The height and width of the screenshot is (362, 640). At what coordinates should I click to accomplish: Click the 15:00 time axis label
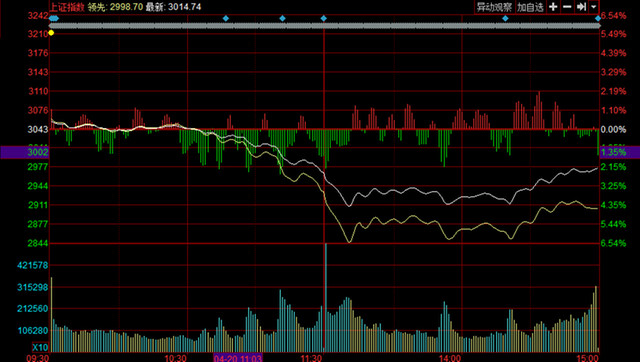click(588, 358)
